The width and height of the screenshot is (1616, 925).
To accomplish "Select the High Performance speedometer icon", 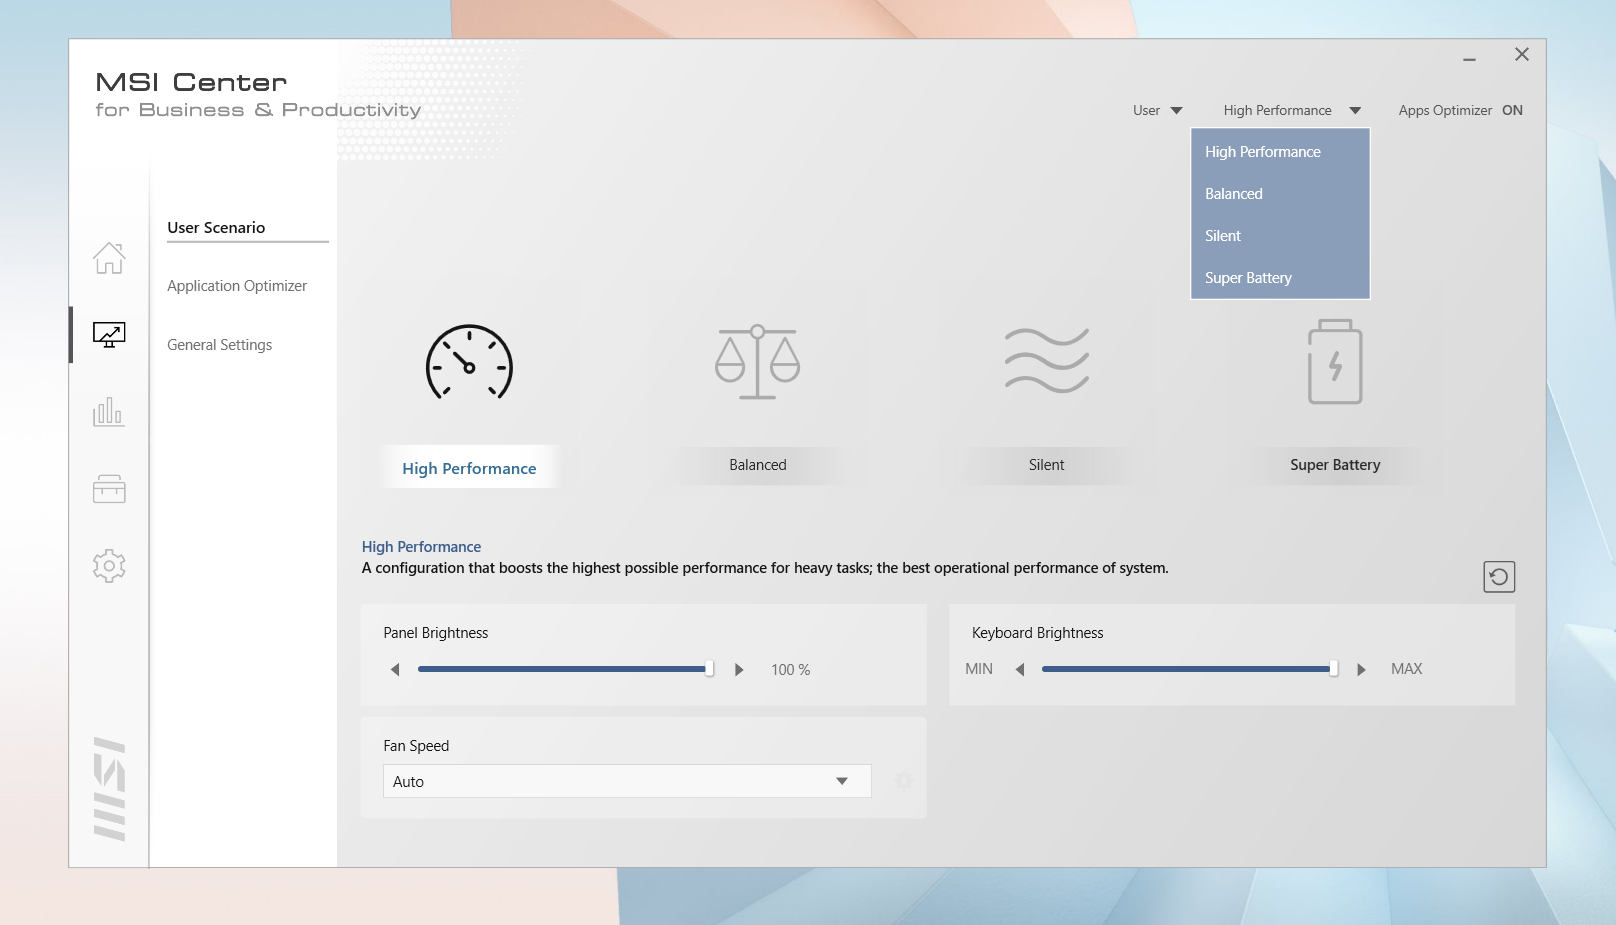I will [469, 362].
